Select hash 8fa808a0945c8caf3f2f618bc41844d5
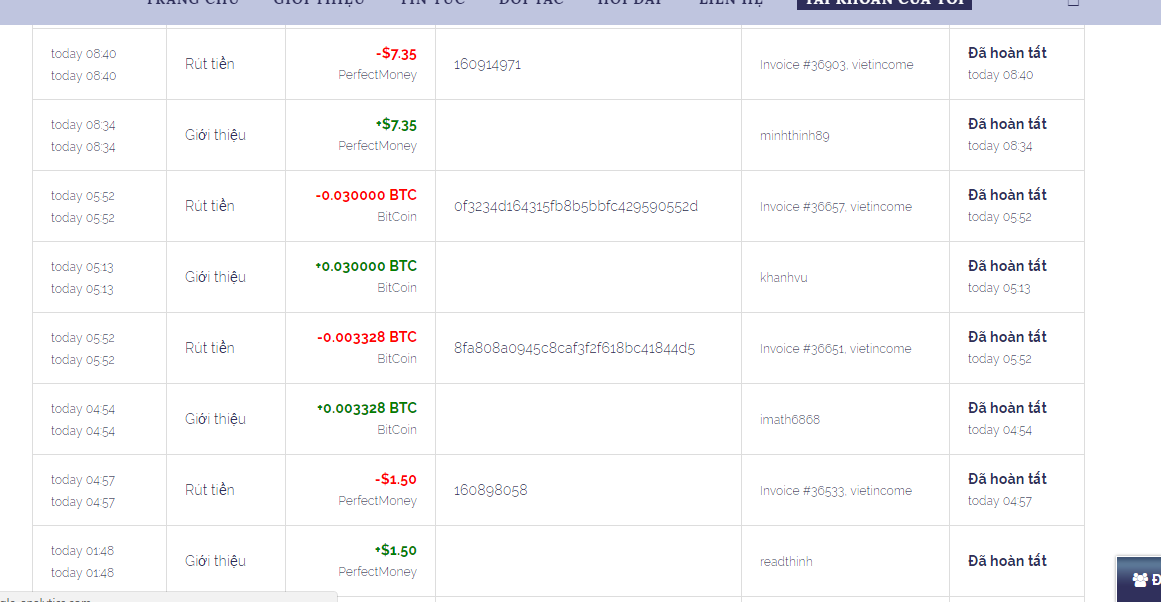1161x602 pixels. click(x=575, y=348)
